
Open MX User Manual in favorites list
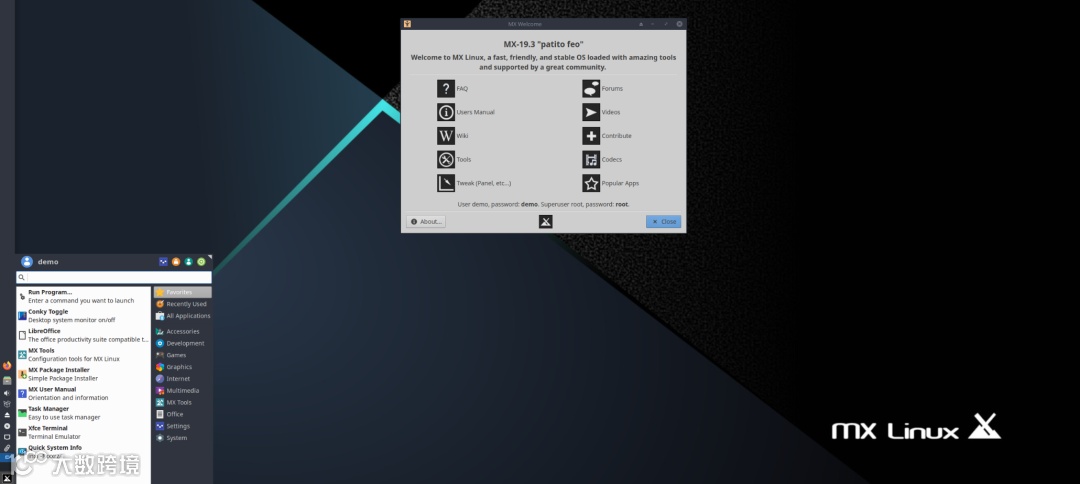click(83, 393)
